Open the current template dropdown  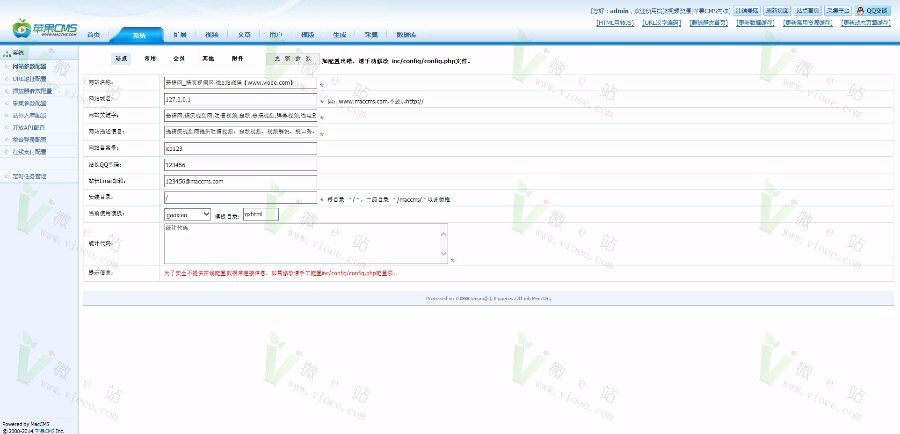click(187, 214)
